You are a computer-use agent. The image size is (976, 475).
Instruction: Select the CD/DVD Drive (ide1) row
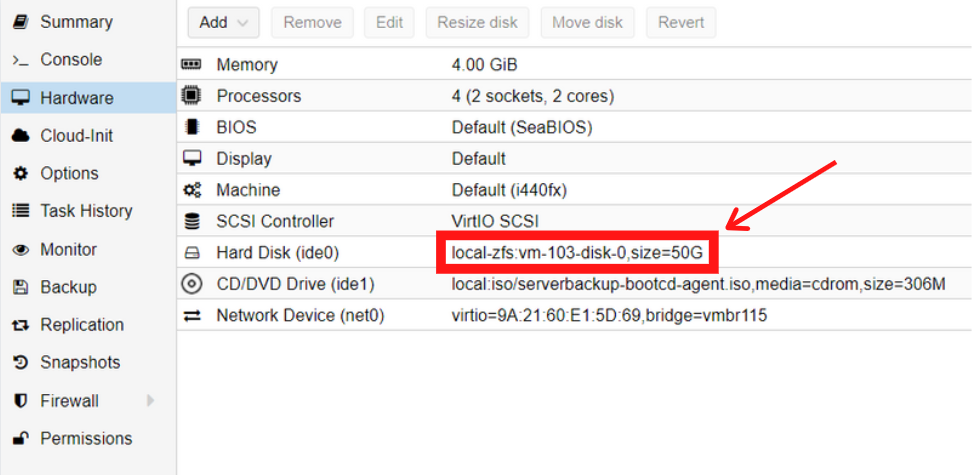tap(575, 285)
